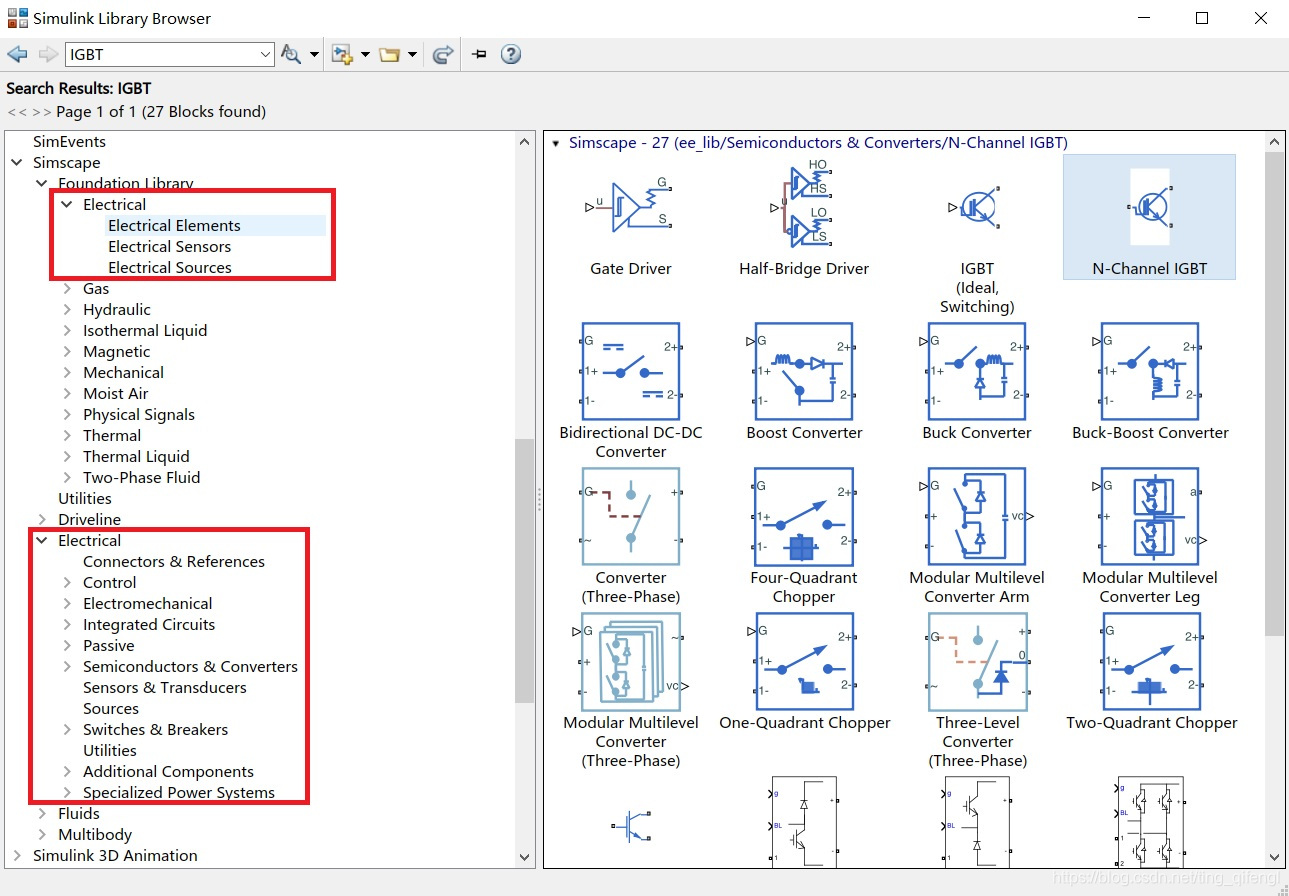Viewport: 1289px width, 896px height.
Task: Collapse the Foundation Library node
Action: (x=41, y=183)
